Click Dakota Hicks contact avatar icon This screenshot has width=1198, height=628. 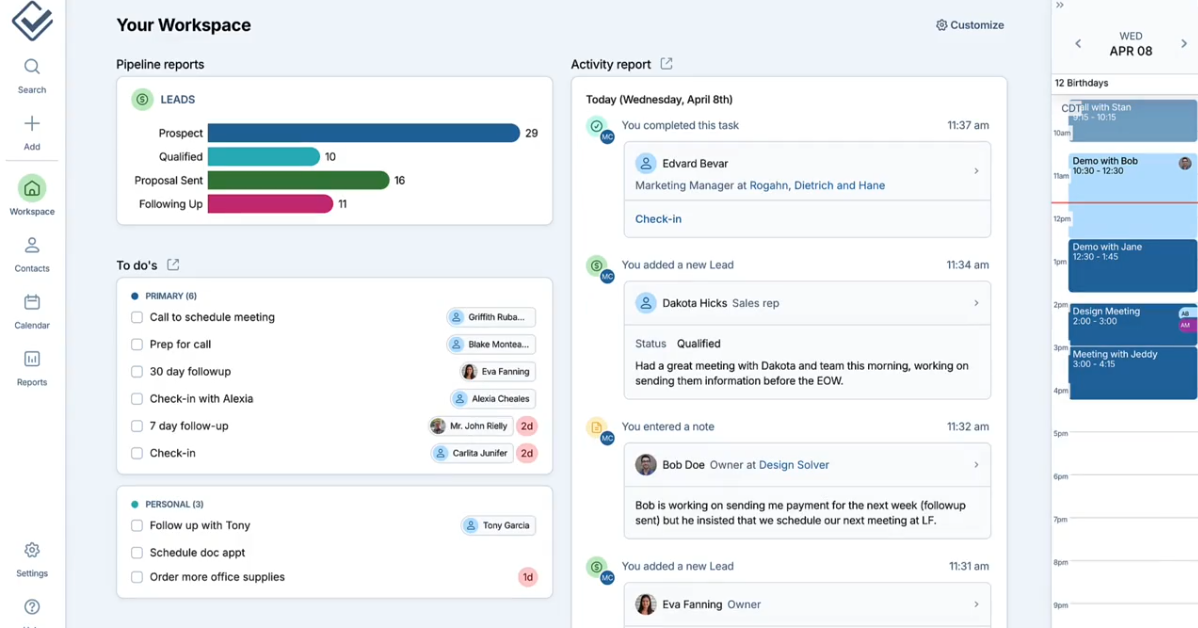pos(646,303)
